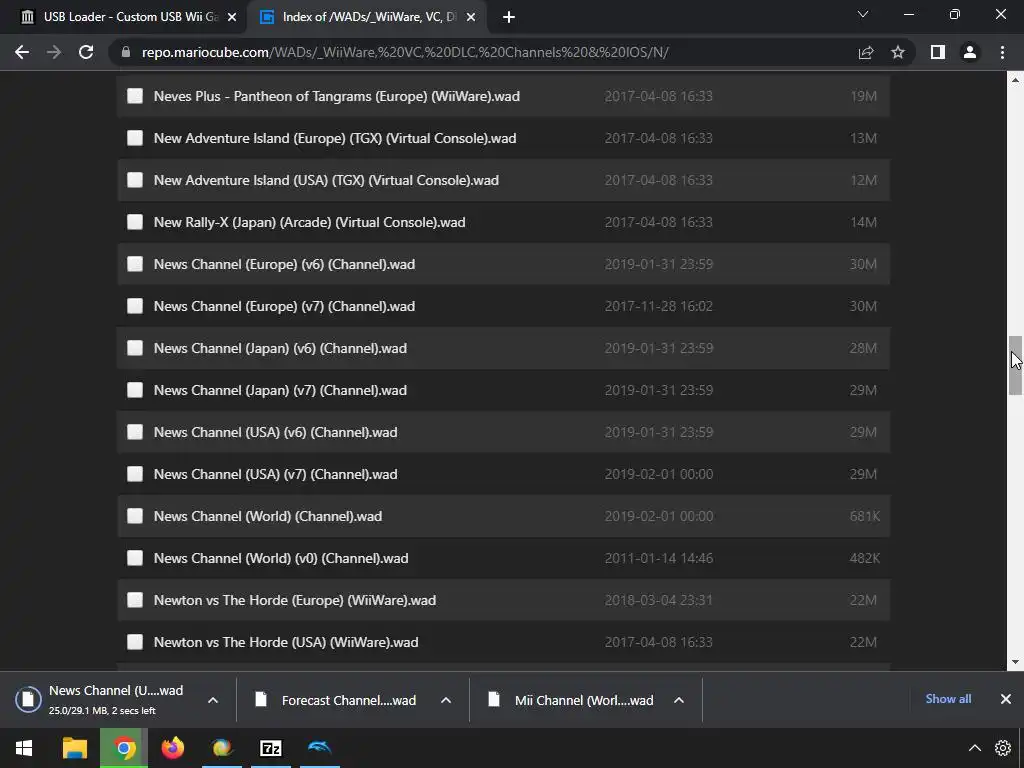Open the taskbar settings gear
The width and height of the screenshot is (1024, 768).
1003,748
